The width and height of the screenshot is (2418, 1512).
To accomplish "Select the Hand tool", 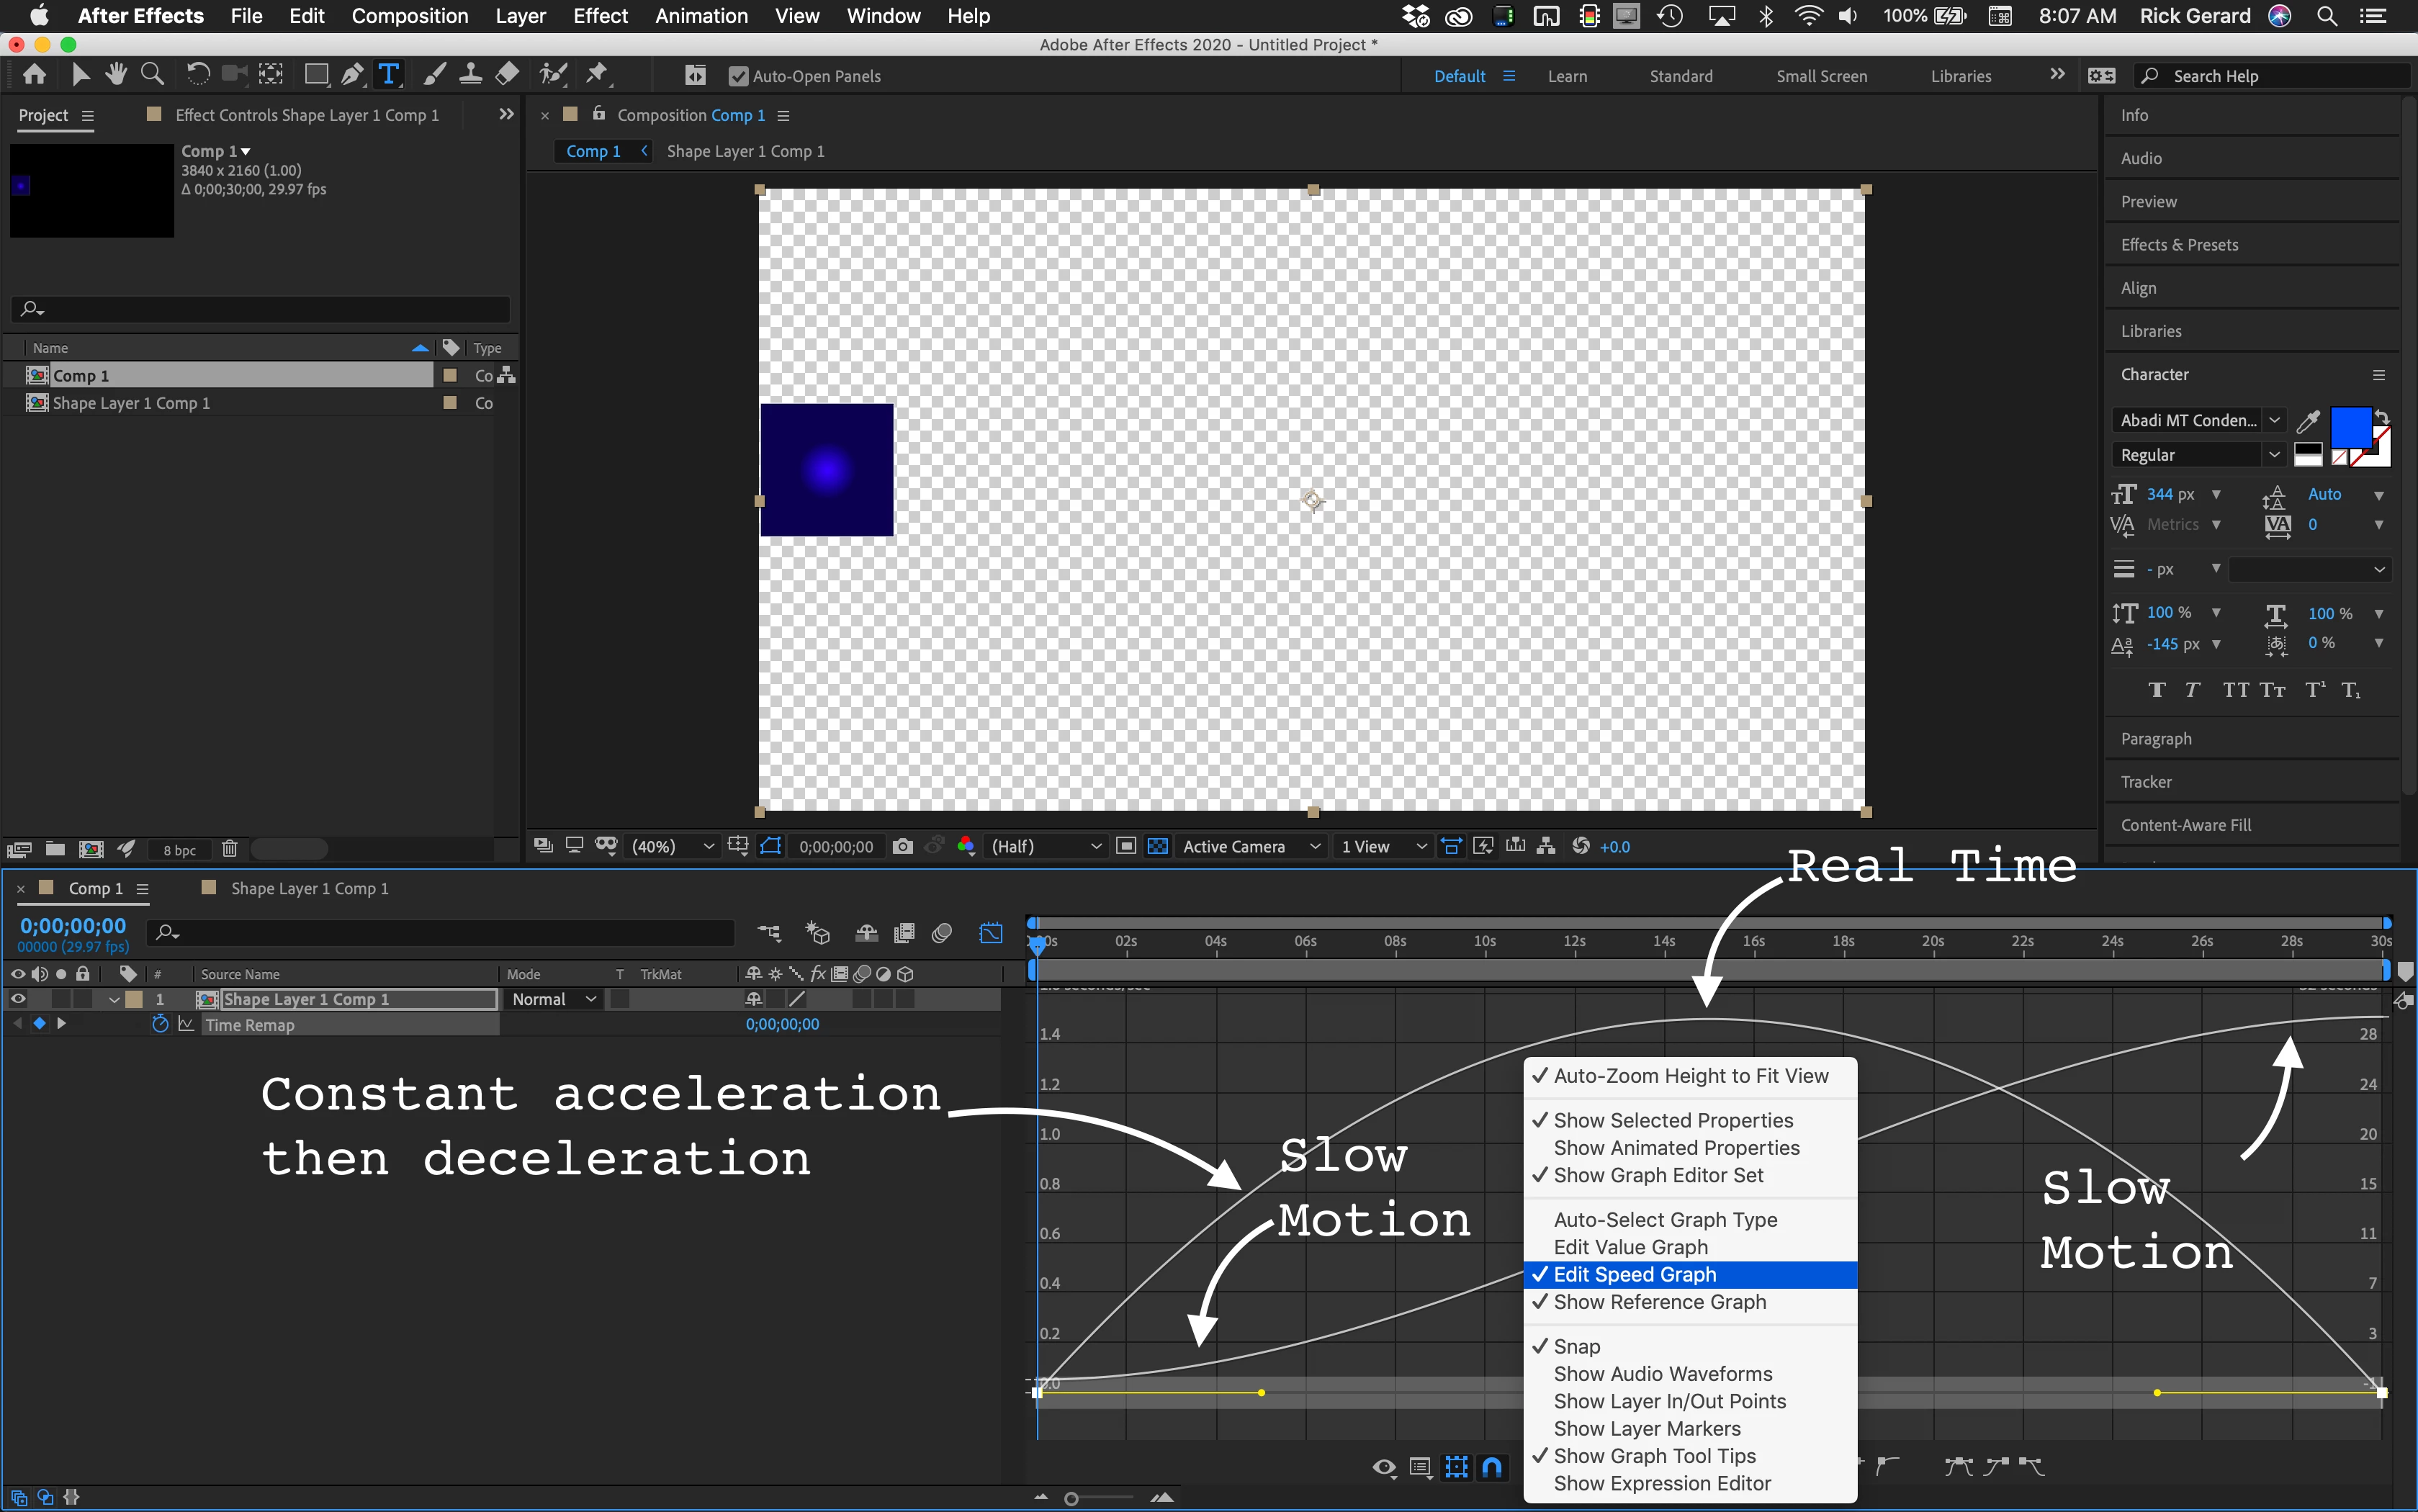I will 116,75.
